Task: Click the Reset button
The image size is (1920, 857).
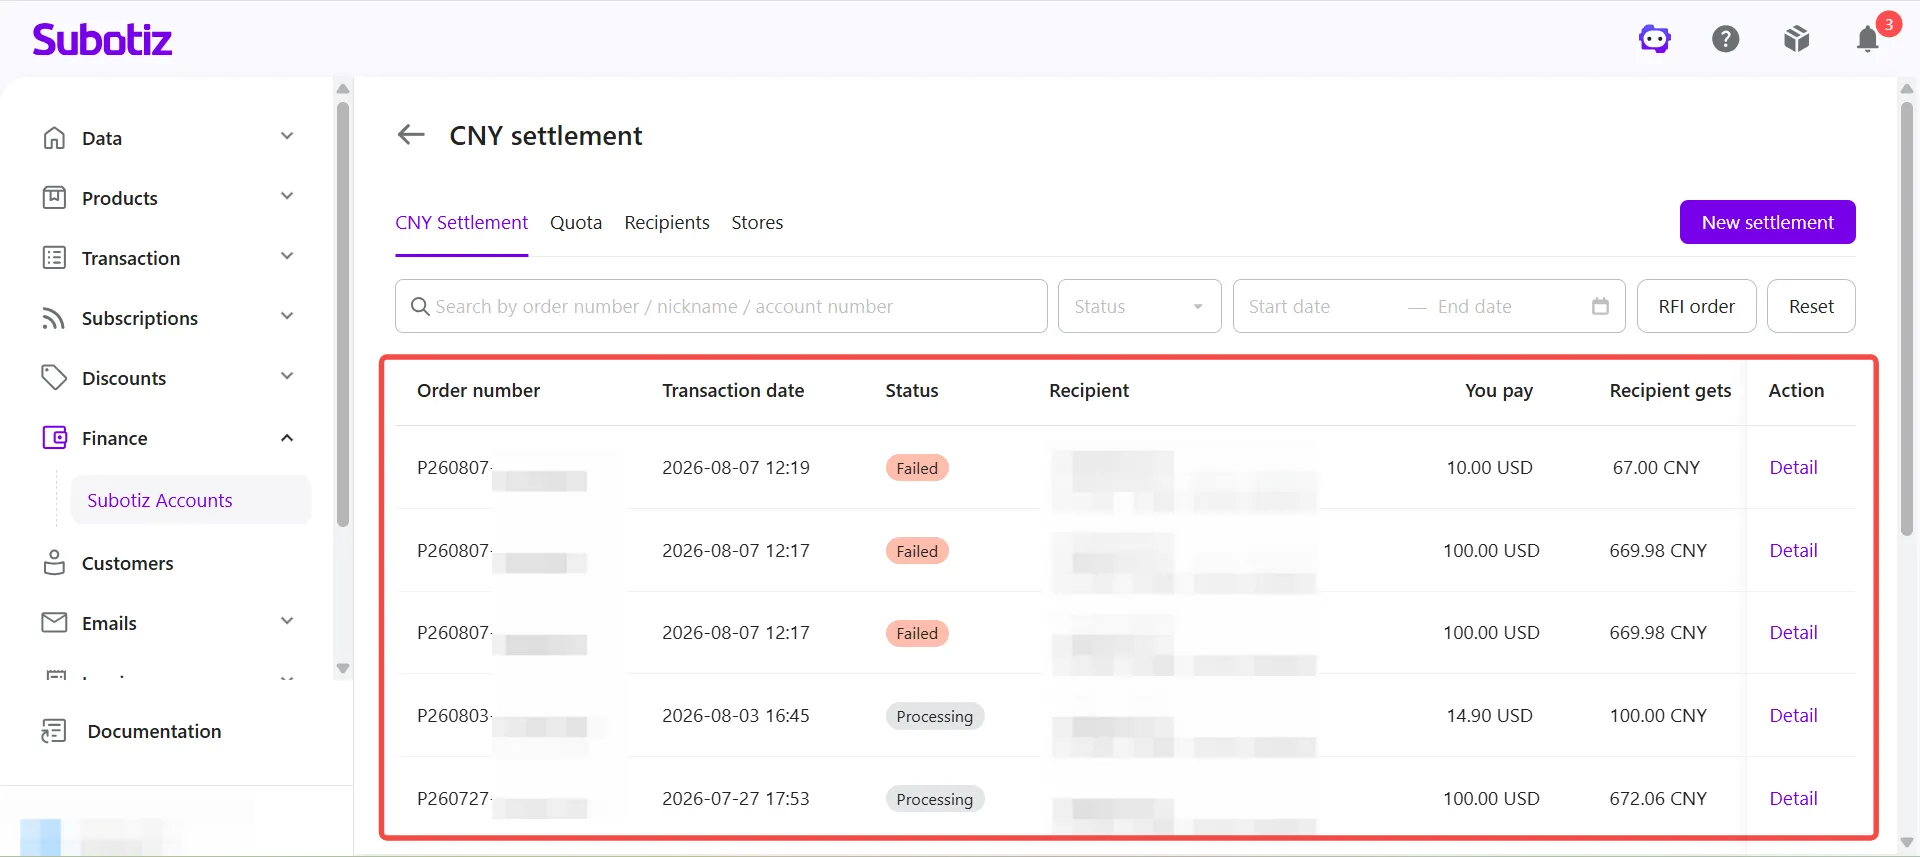Action: [x=1811, y=306]
